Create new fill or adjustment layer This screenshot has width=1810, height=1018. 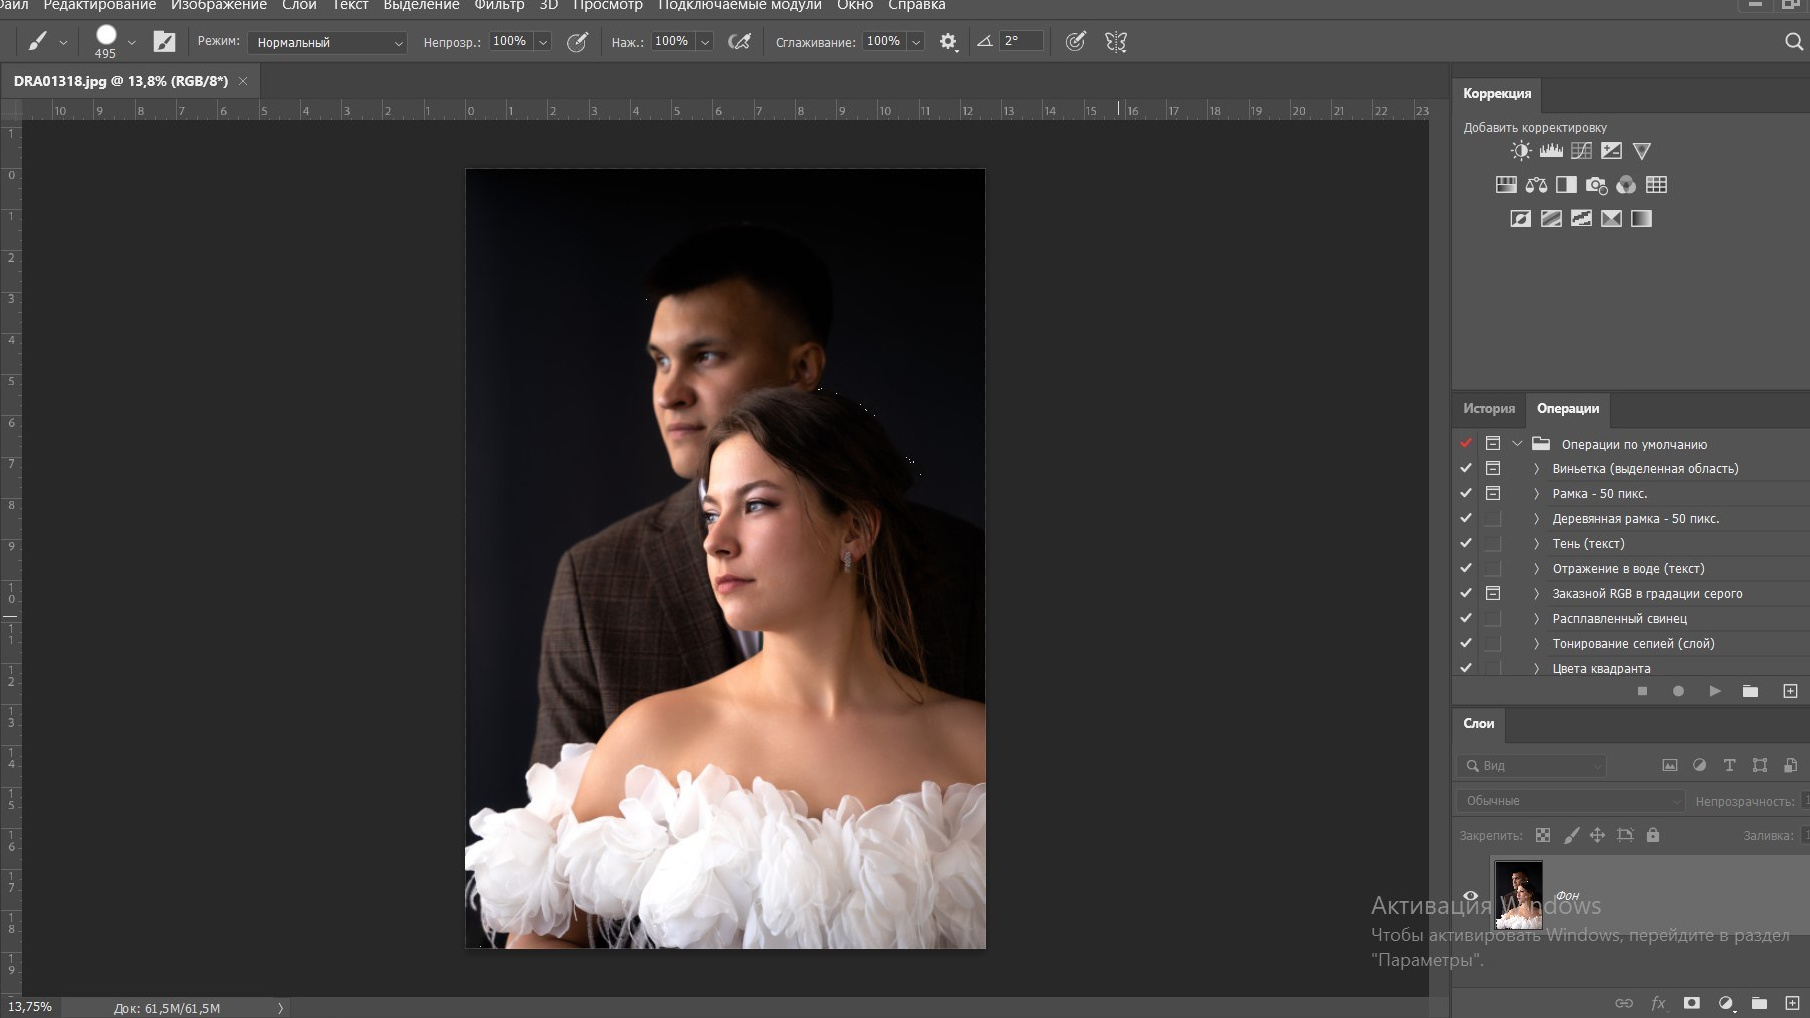pos(1726,1003)
